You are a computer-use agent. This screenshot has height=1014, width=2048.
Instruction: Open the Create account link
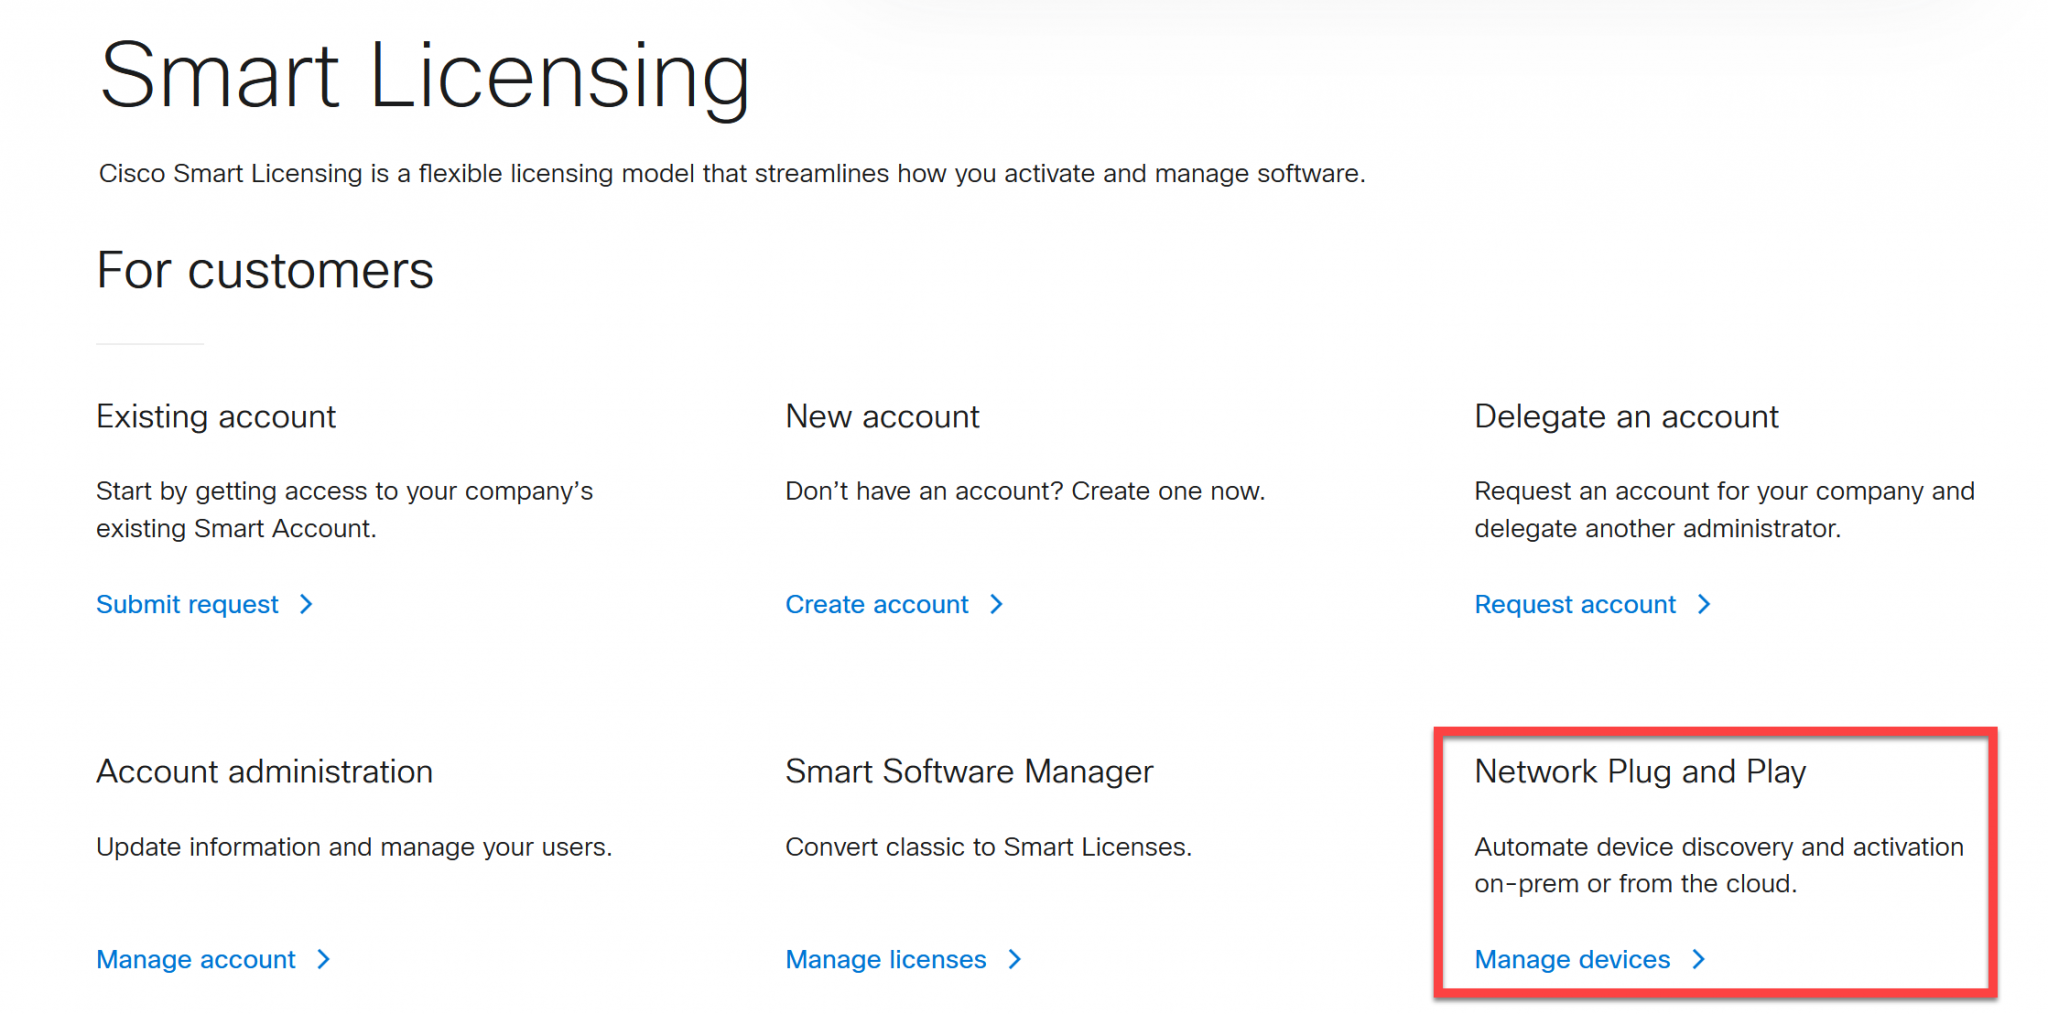click(x=876, y=604)
